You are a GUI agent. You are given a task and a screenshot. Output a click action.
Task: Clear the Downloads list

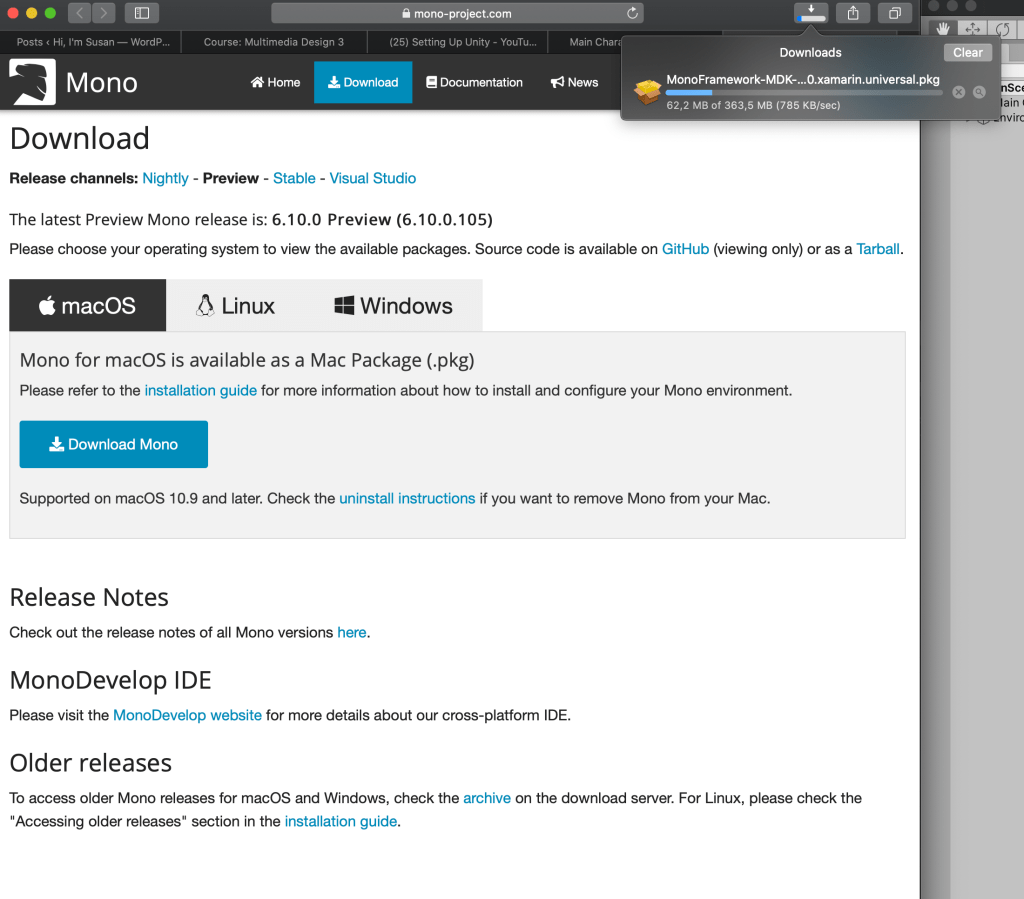[x=967, y=53]
